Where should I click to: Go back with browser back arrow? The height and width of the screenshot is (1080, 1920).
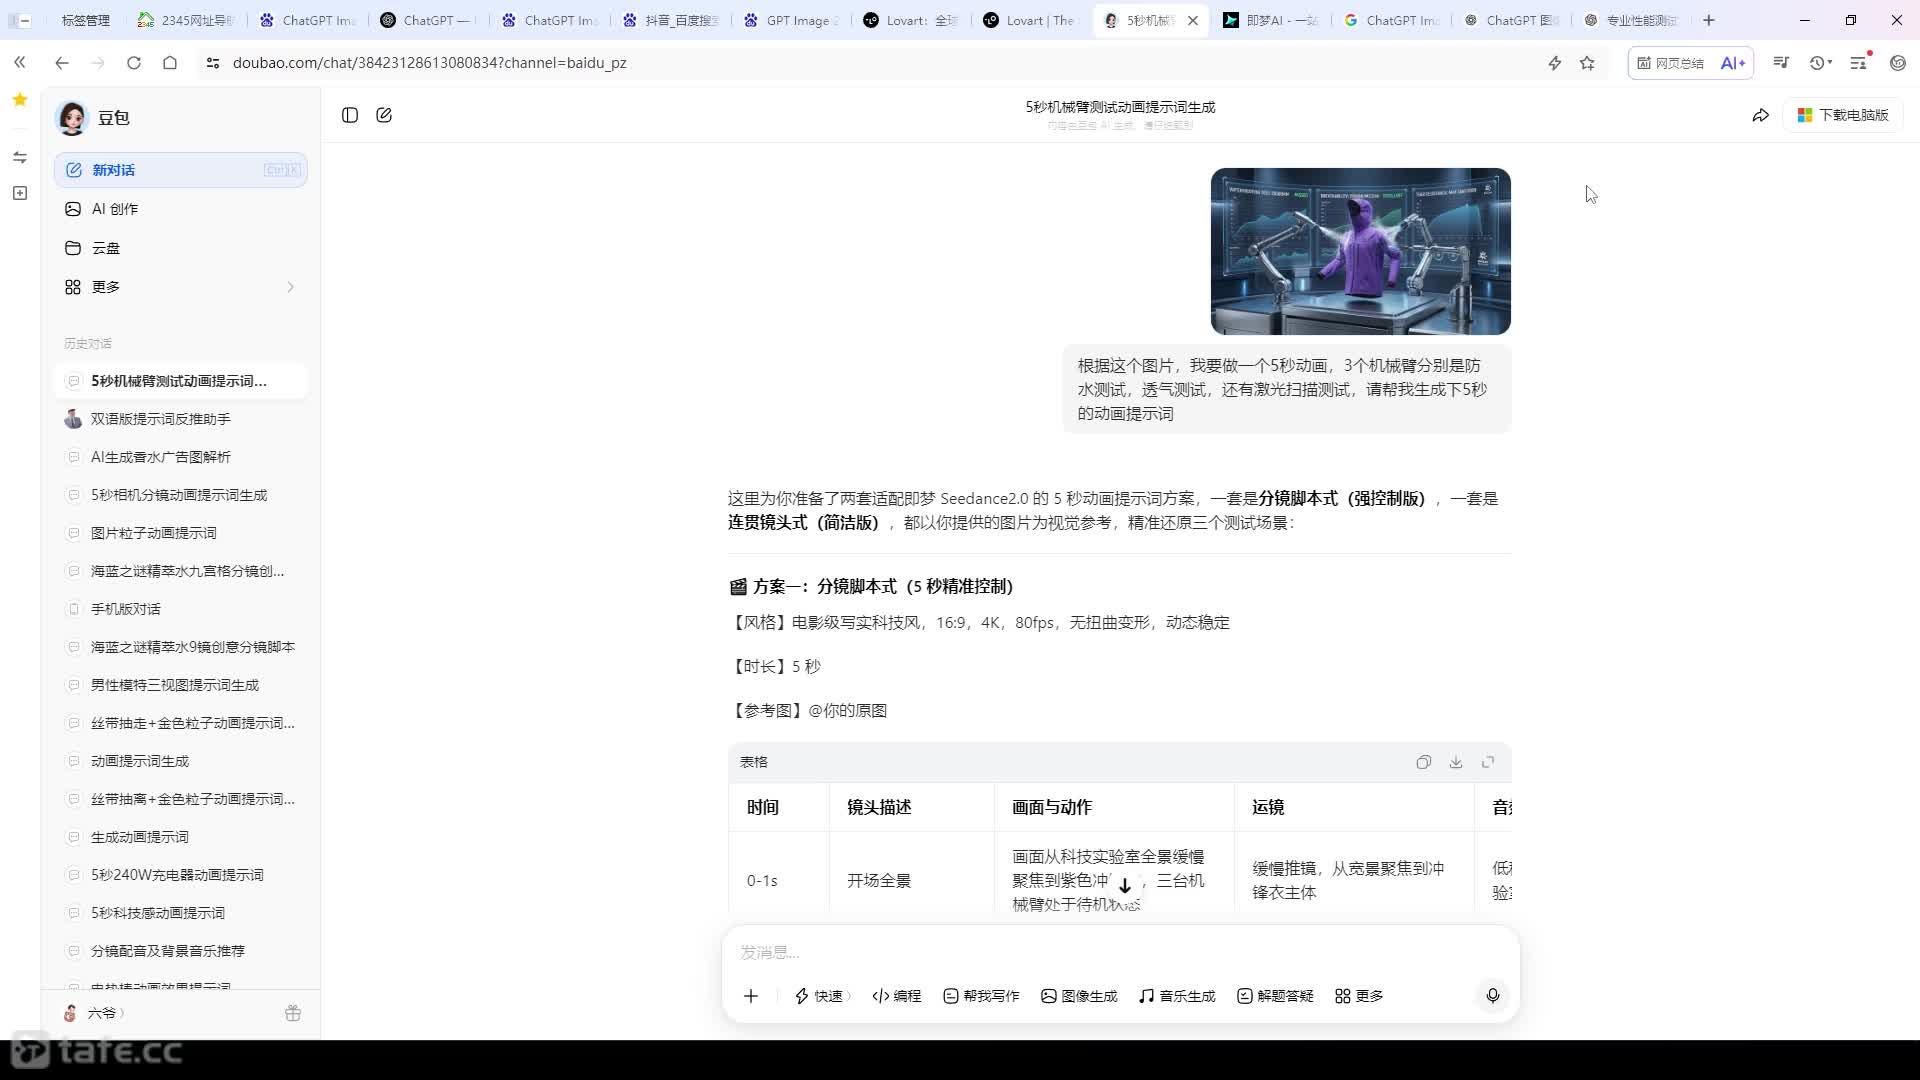pyautogui.click(x=62, y=63)
